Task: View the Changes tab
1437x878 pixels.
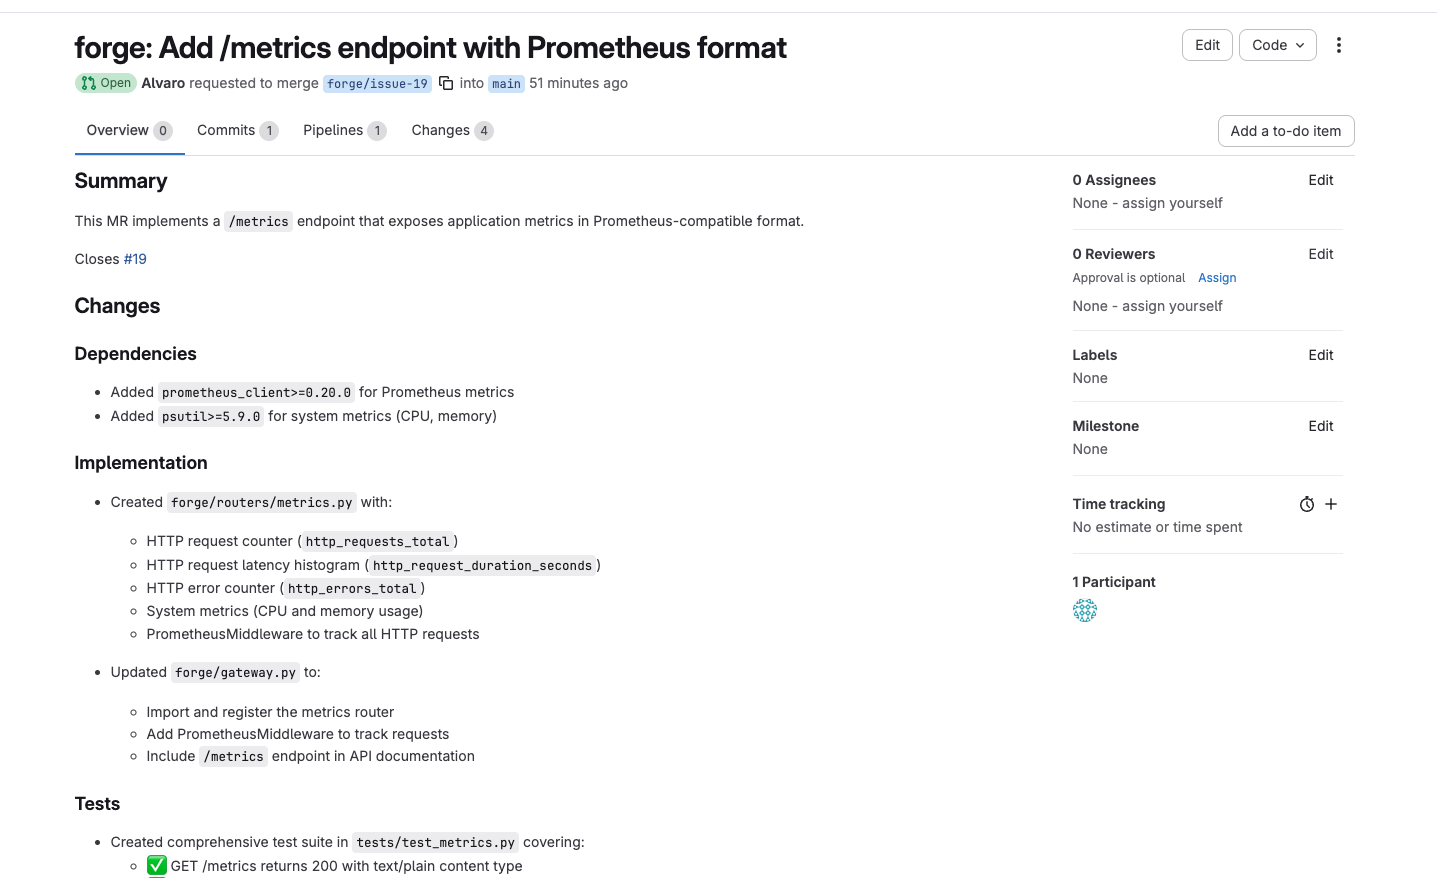Action: [x=452, y=130]
